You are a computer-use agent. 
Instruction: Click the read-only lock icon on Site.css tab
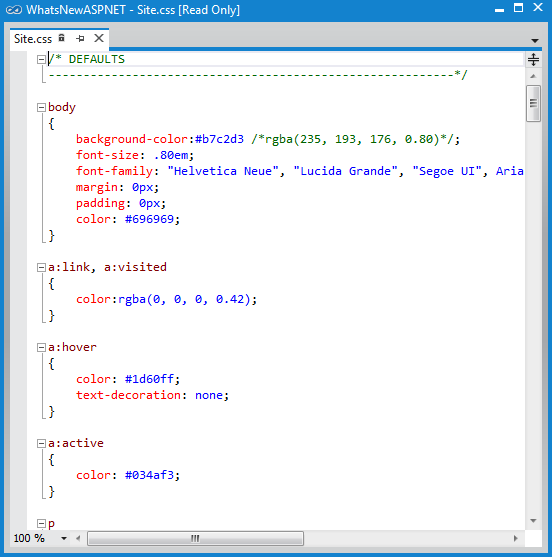pyautogui.click(x=62, y=38)
